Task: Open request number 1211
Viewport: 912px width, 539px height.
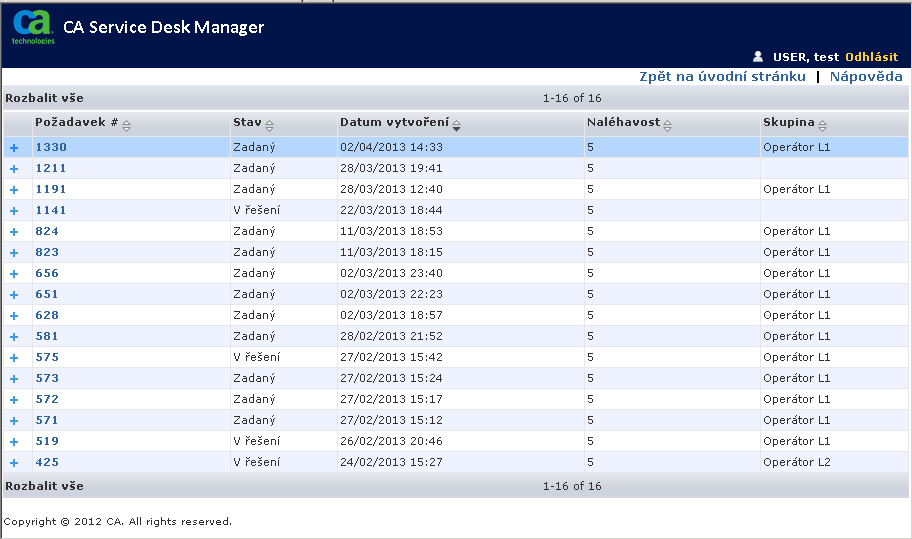Action: tap(51, 168)
